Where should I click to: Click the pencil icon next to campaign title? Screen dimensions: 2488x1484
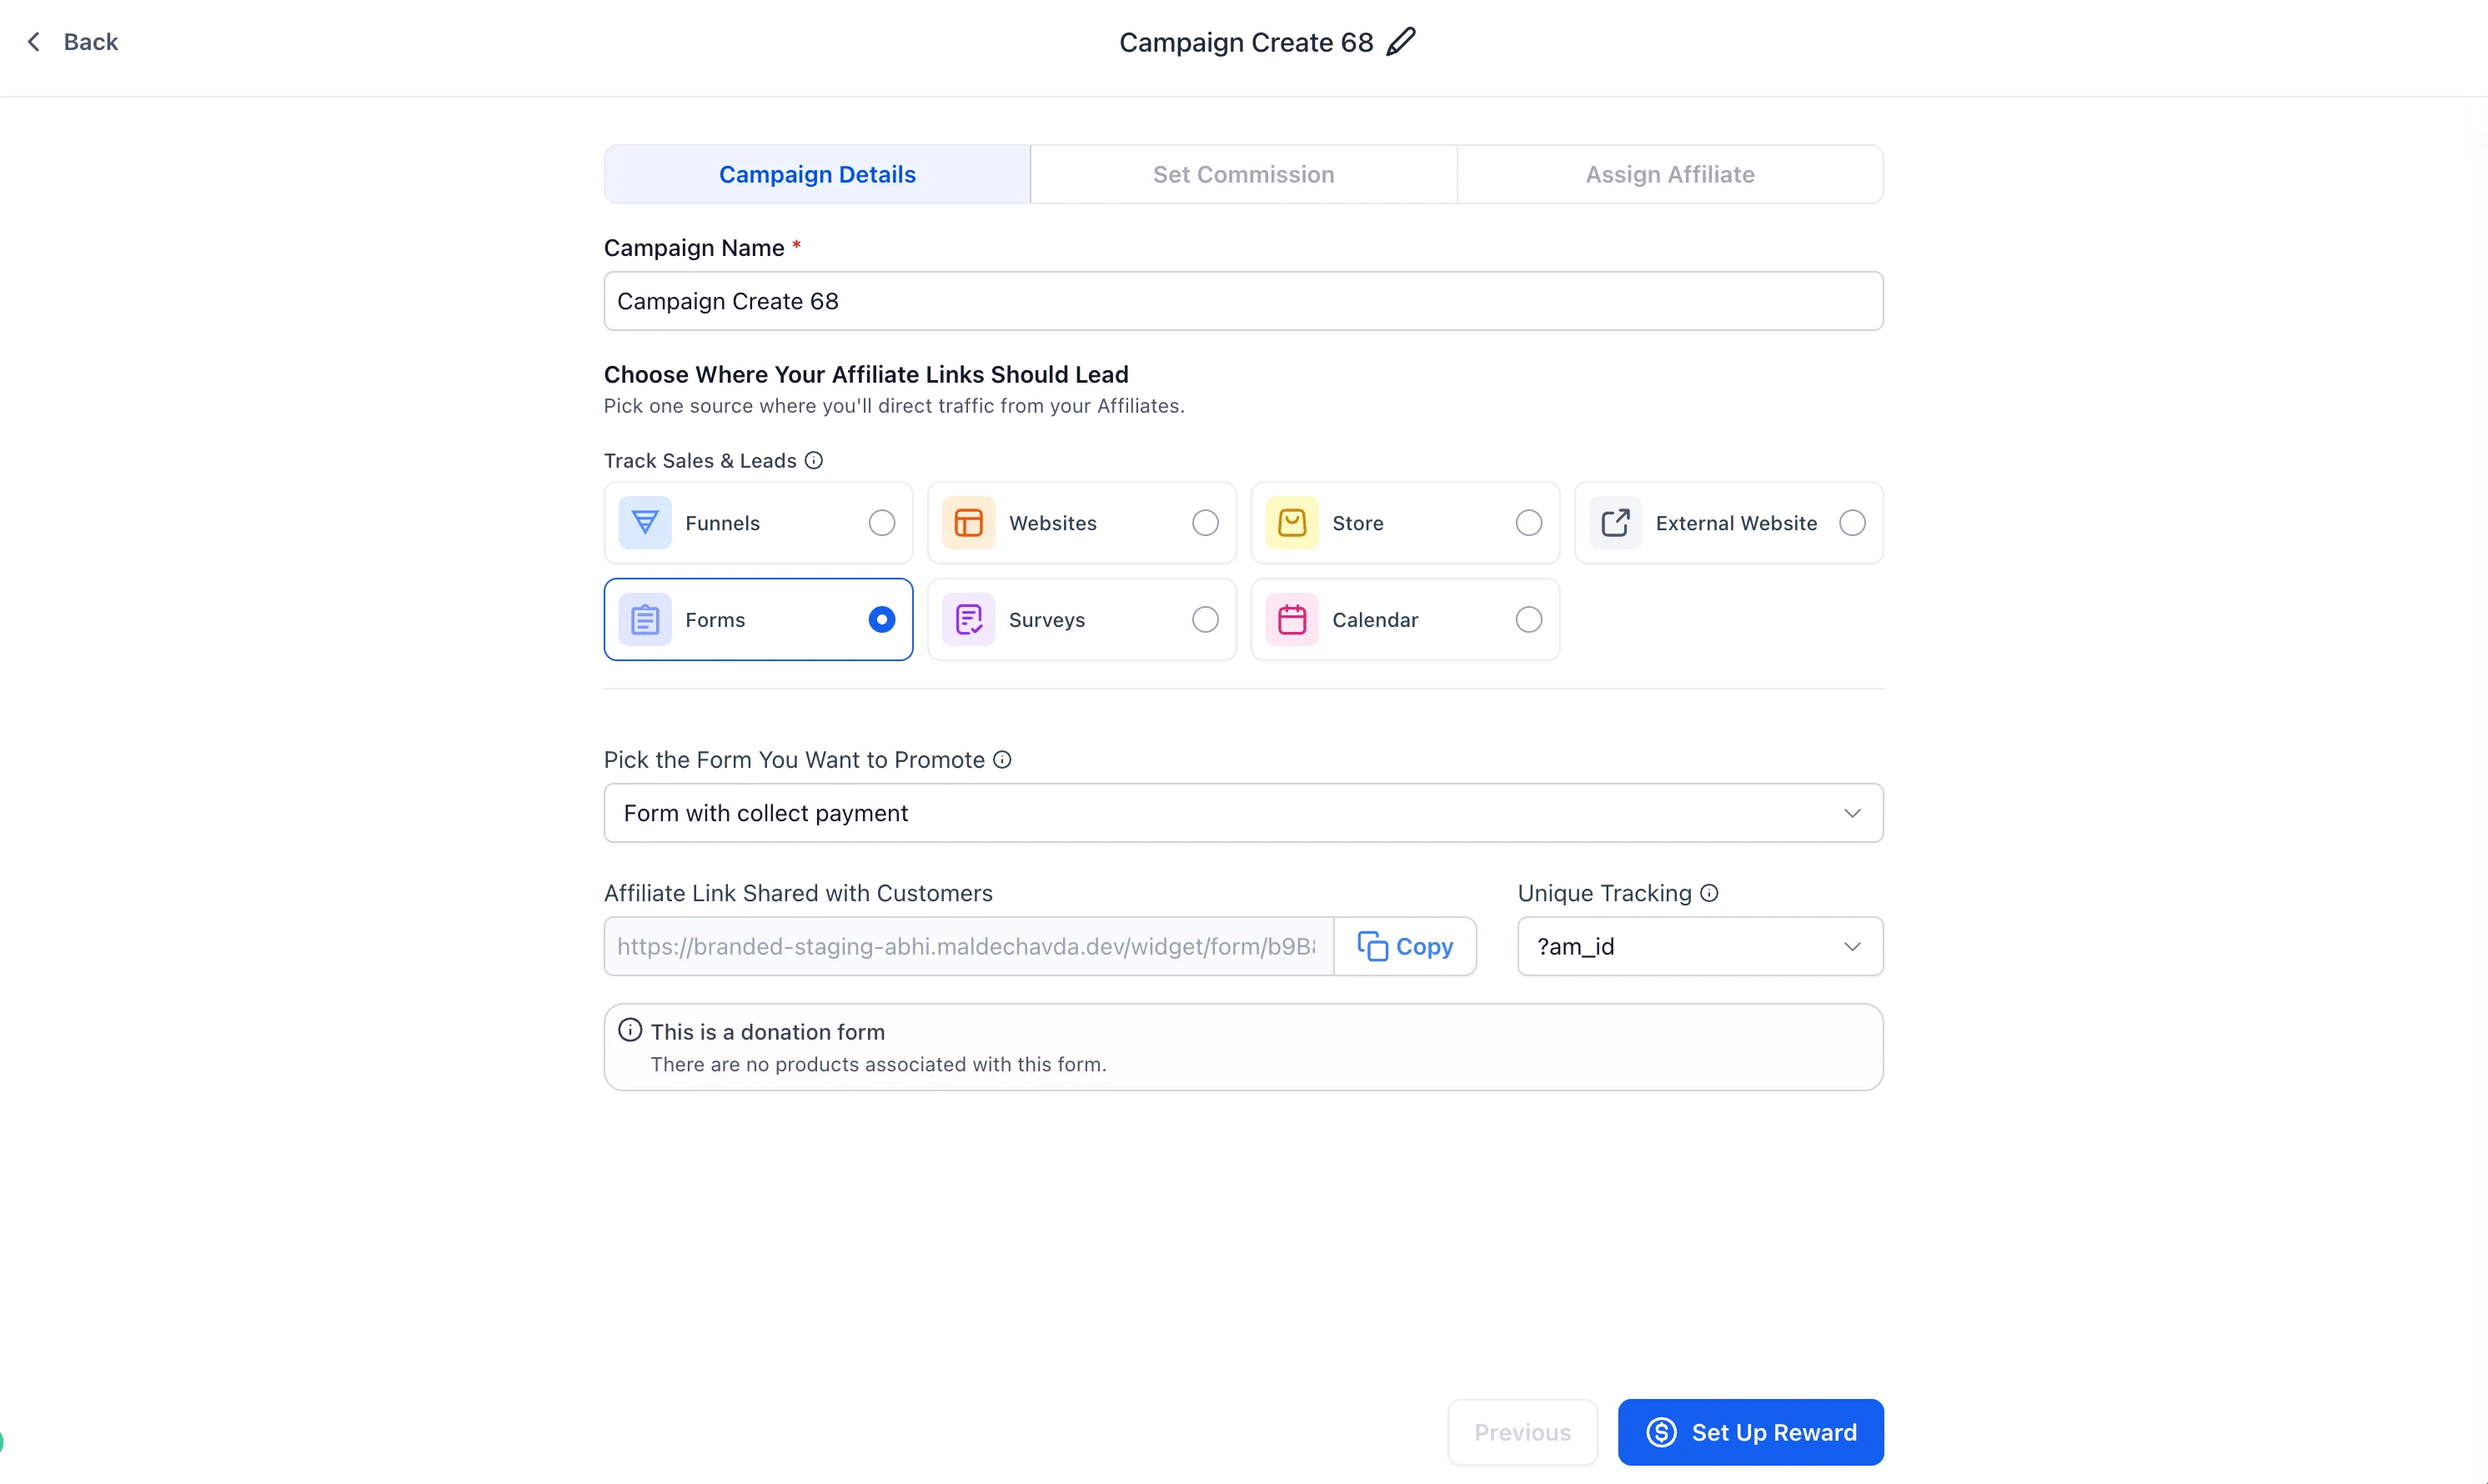(x=1401, y=41)
